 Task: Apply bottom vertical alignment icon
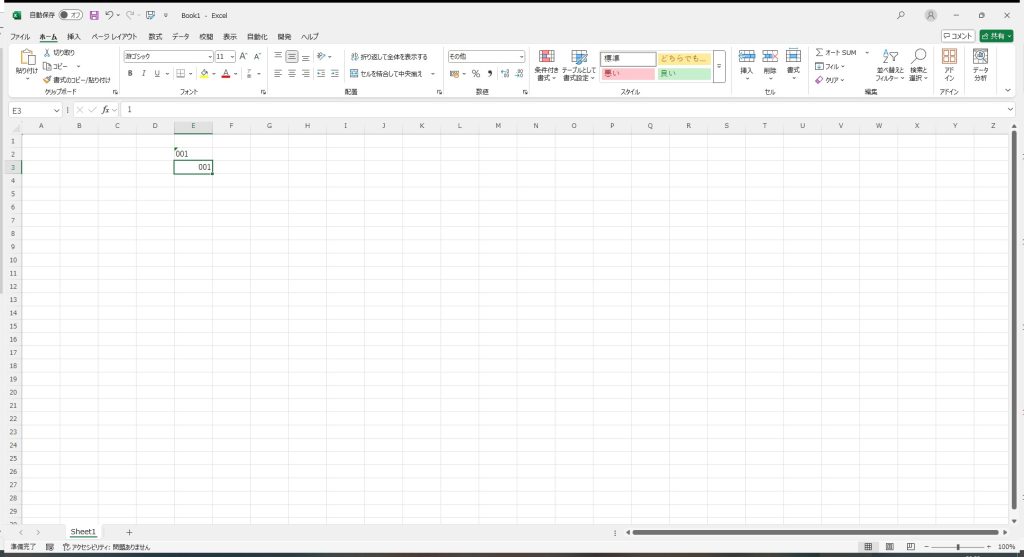[306, 57]
